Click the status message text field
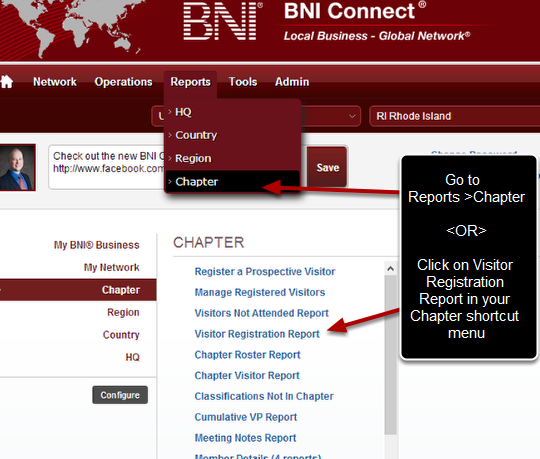Screen dimensions: 540x459 coord(107,167)
